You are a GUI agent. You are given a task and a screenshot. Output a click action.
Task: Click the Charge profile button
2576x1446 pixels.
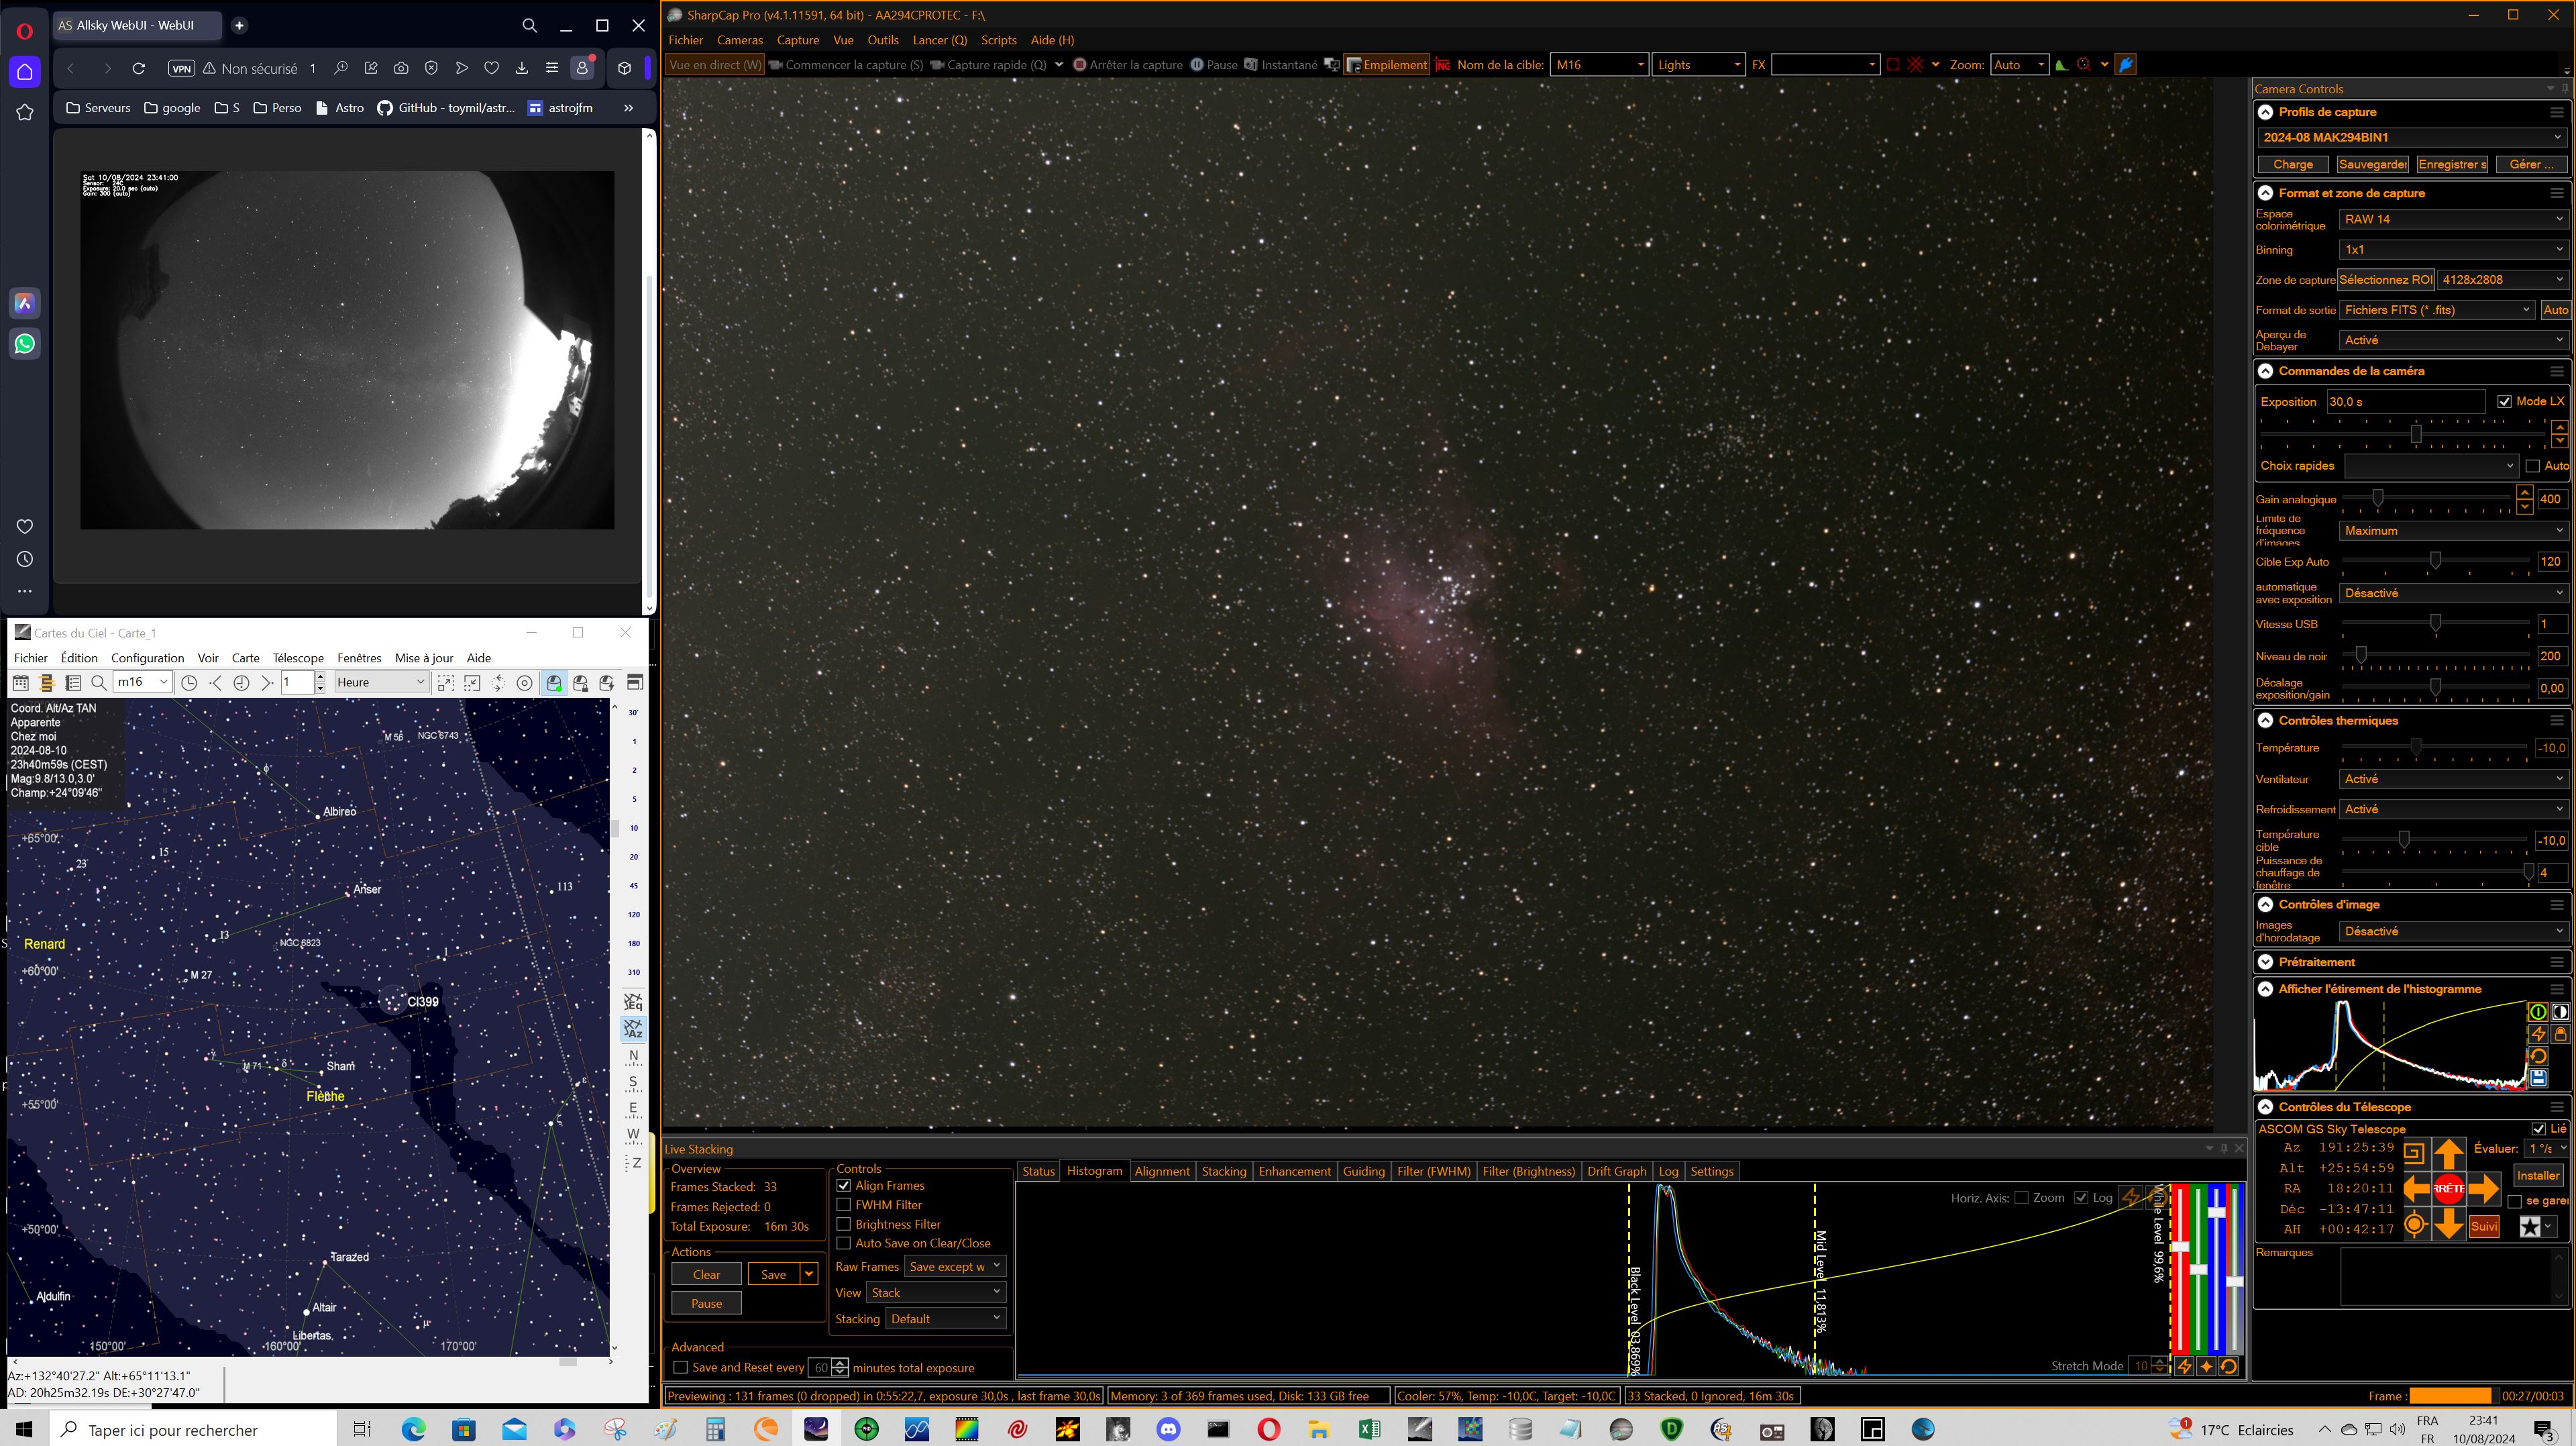click(2293, 164)
